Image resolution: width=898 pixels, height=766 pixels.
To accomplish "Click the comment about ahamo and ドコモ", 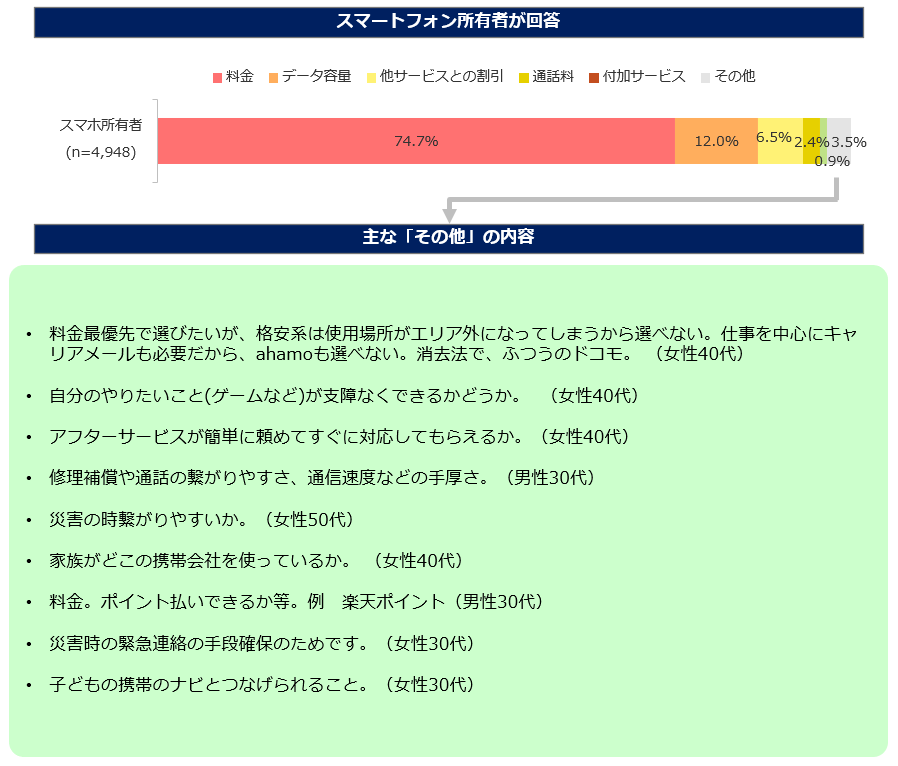I will [x=452, y=343].
